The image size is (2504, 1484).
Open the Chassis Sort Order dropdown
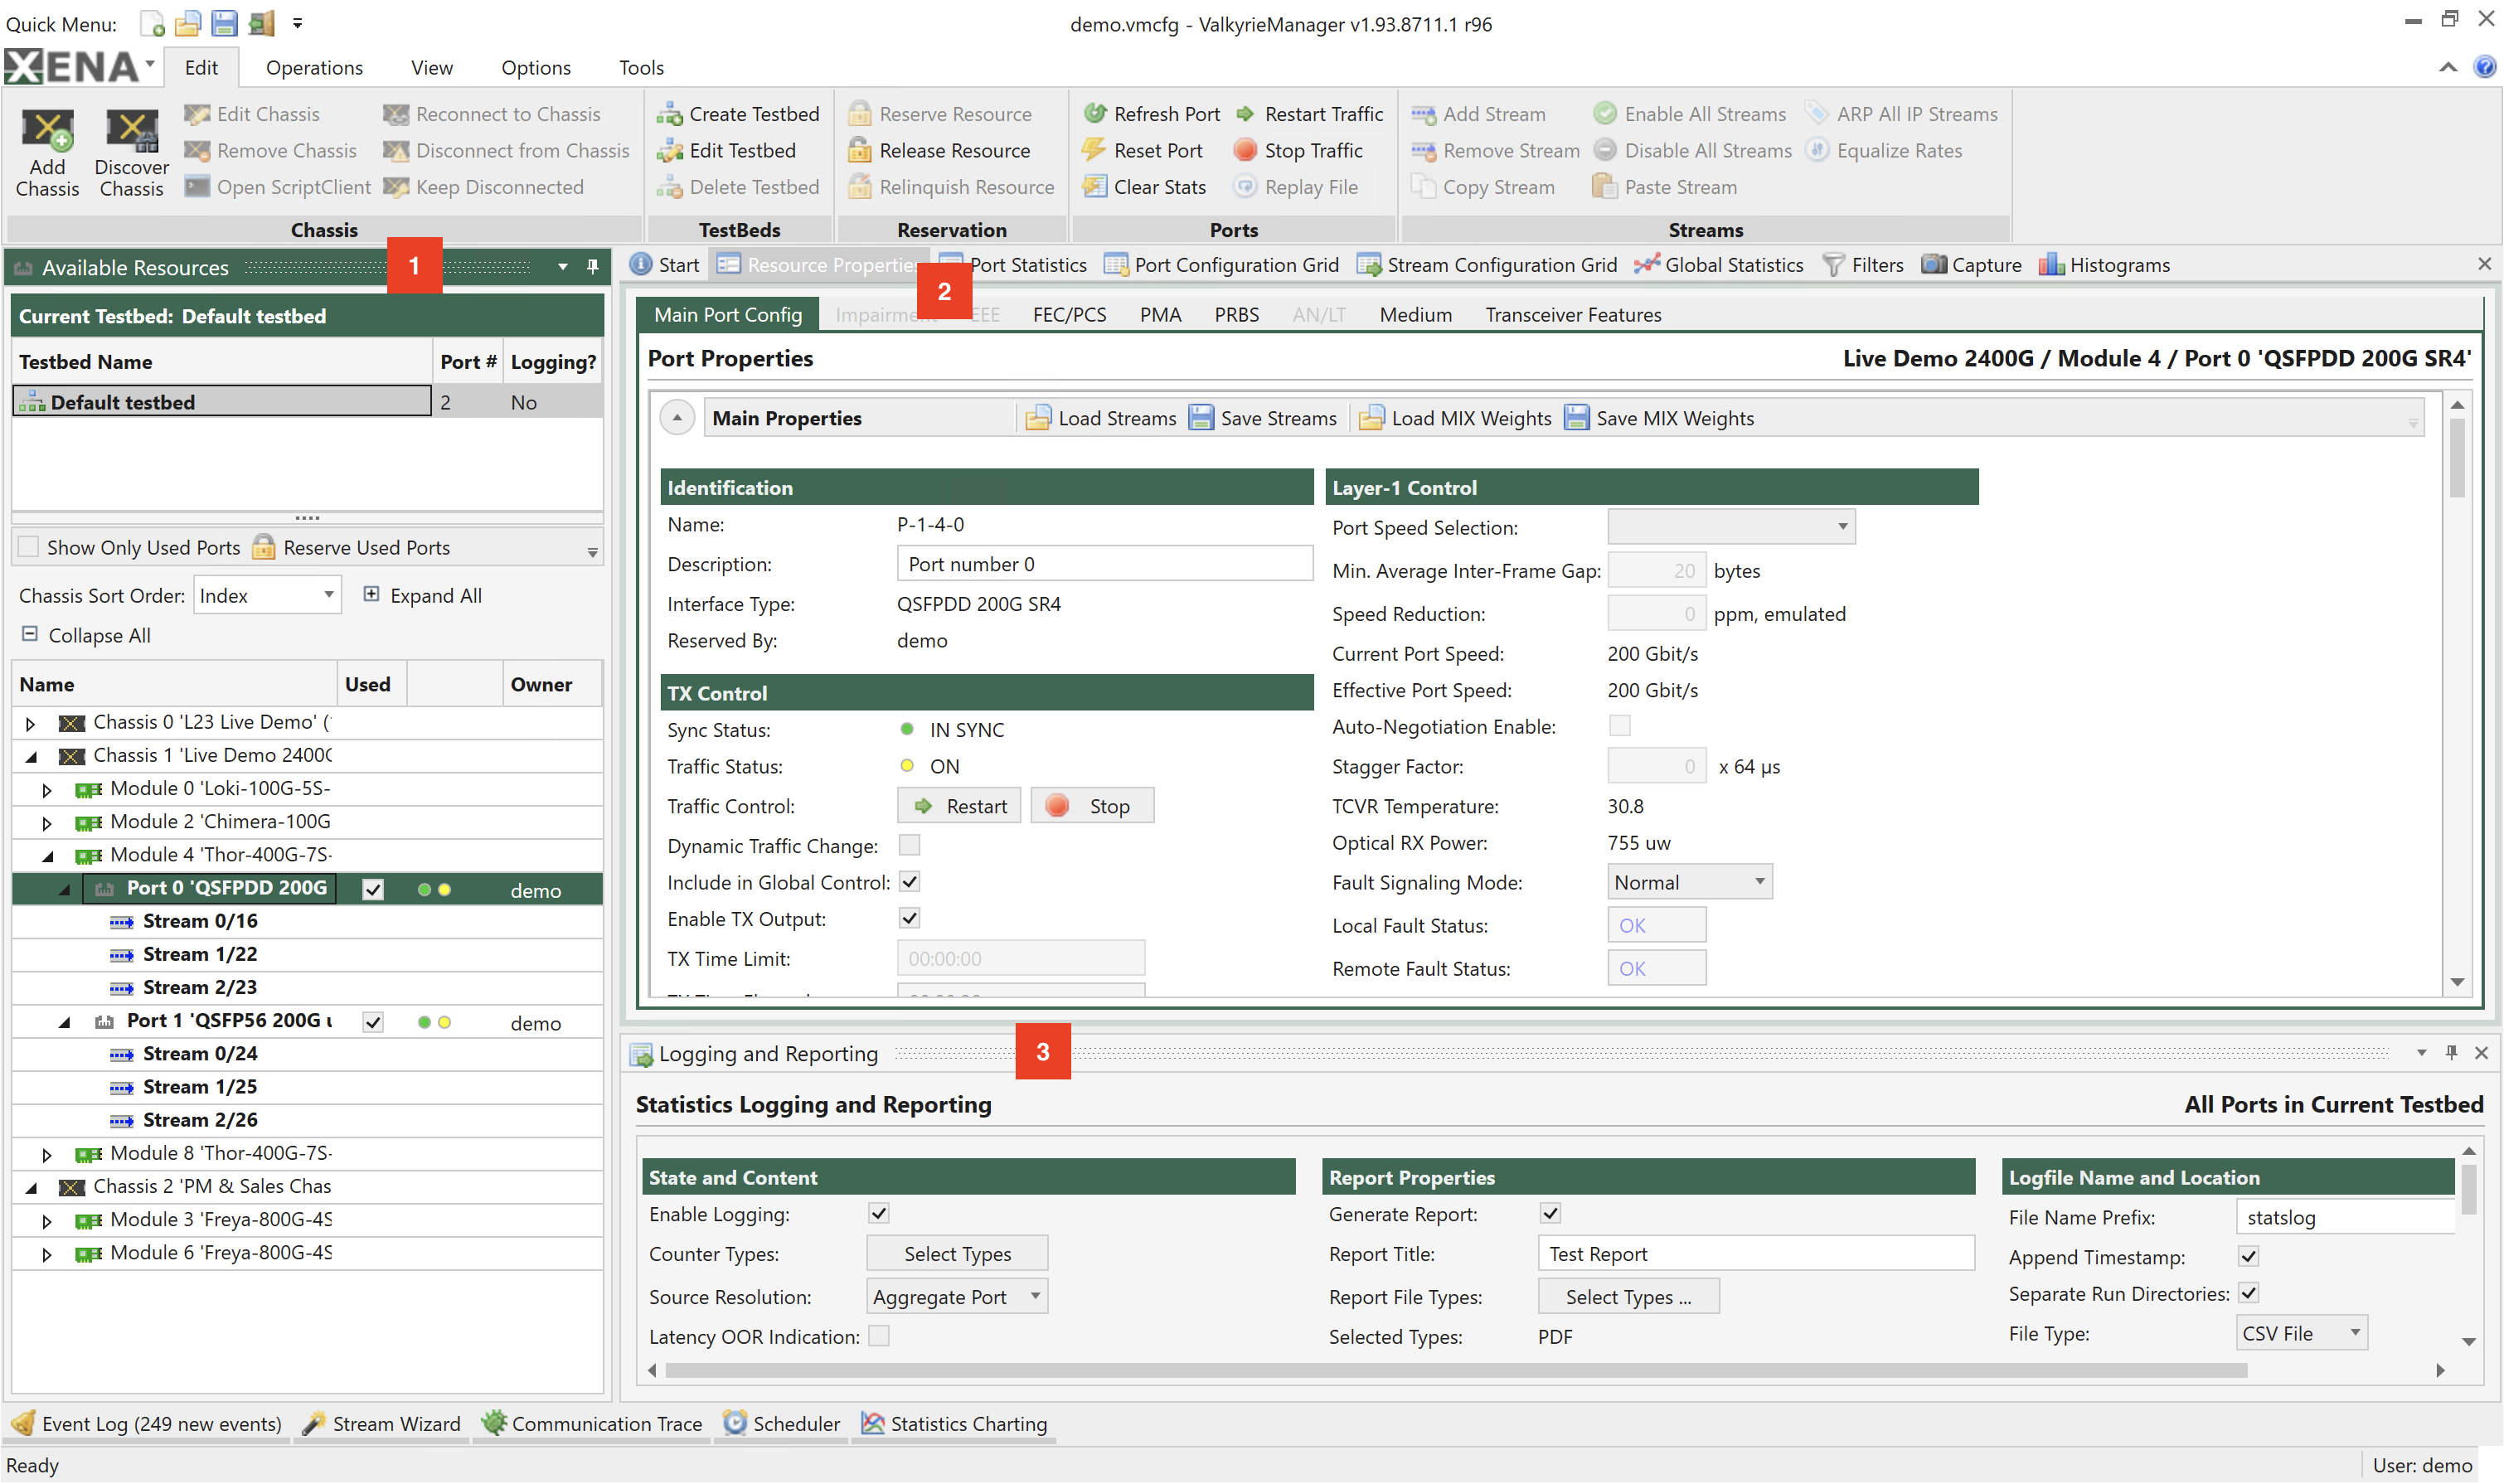267,595
